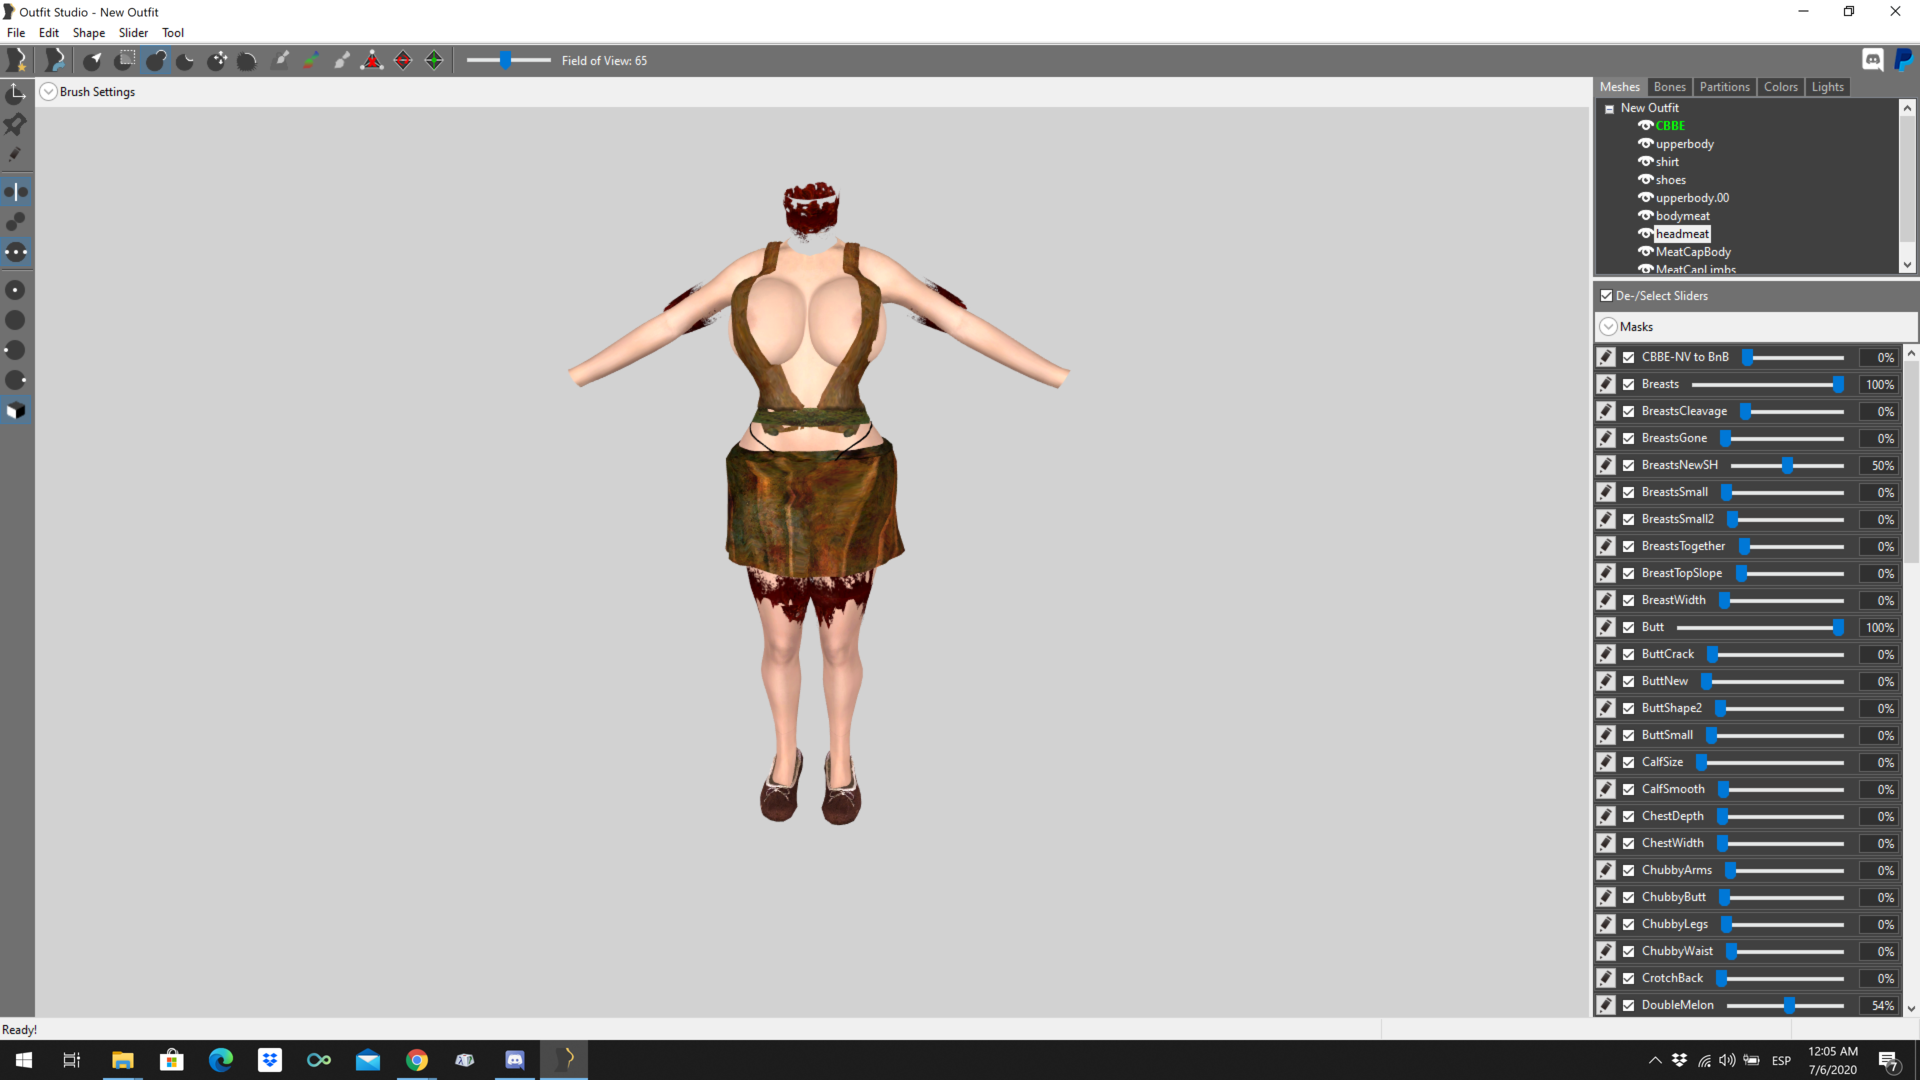The width and height of the screenshot is (1920, 1080).
Task: Select the Inflate brush tool
Action: coord(155,61)
